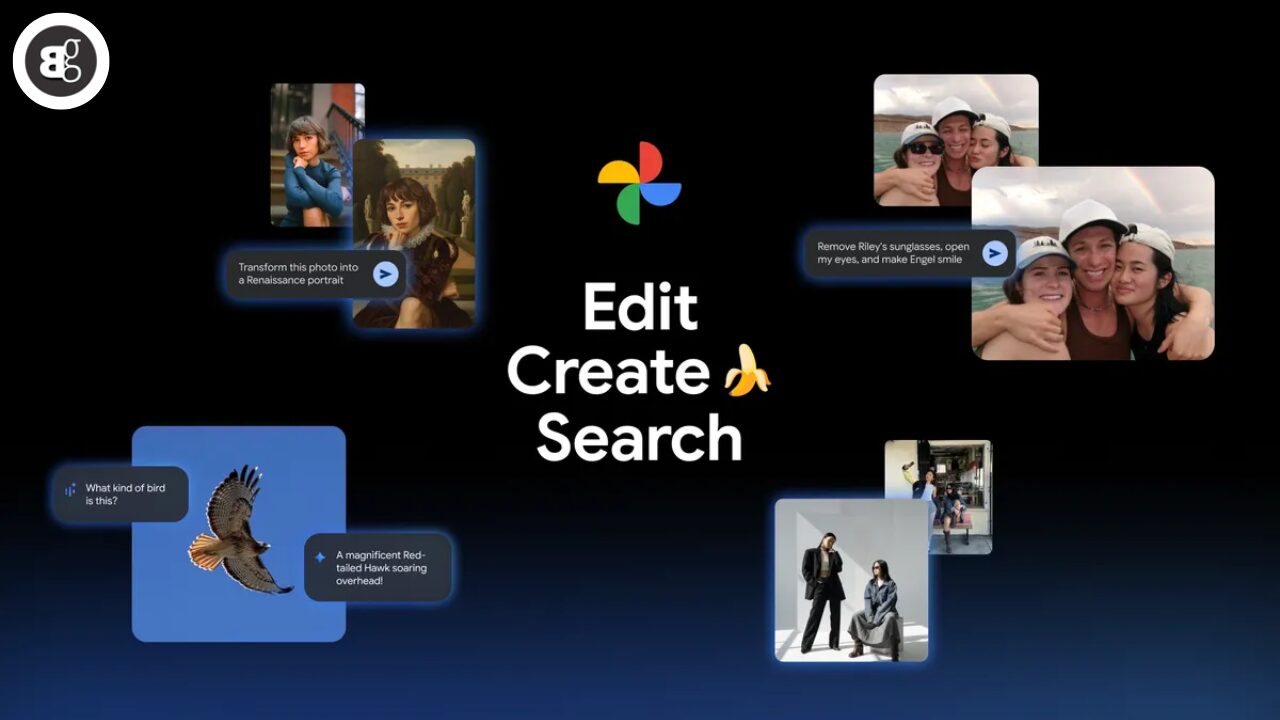This screenshot has height=720, width=1280.
Task: Click the BG logo in the top-left corner
Action: [x=60, y=60]
